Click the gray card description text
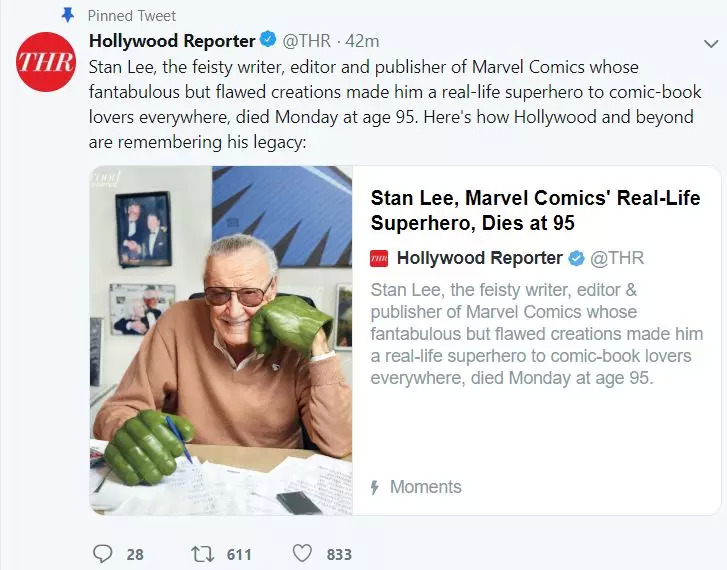Screen dimensions: 727x570 click(536, 334)
